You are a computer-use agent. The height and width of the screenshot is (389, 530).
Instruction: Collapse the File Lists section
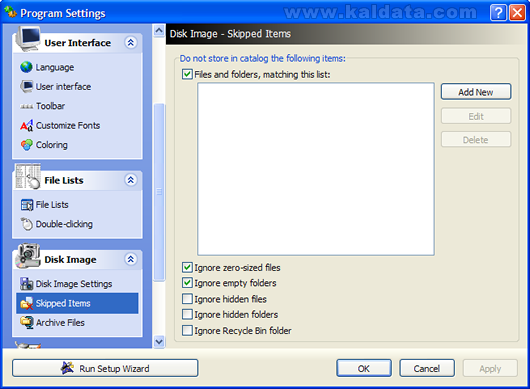pos(130,180)
